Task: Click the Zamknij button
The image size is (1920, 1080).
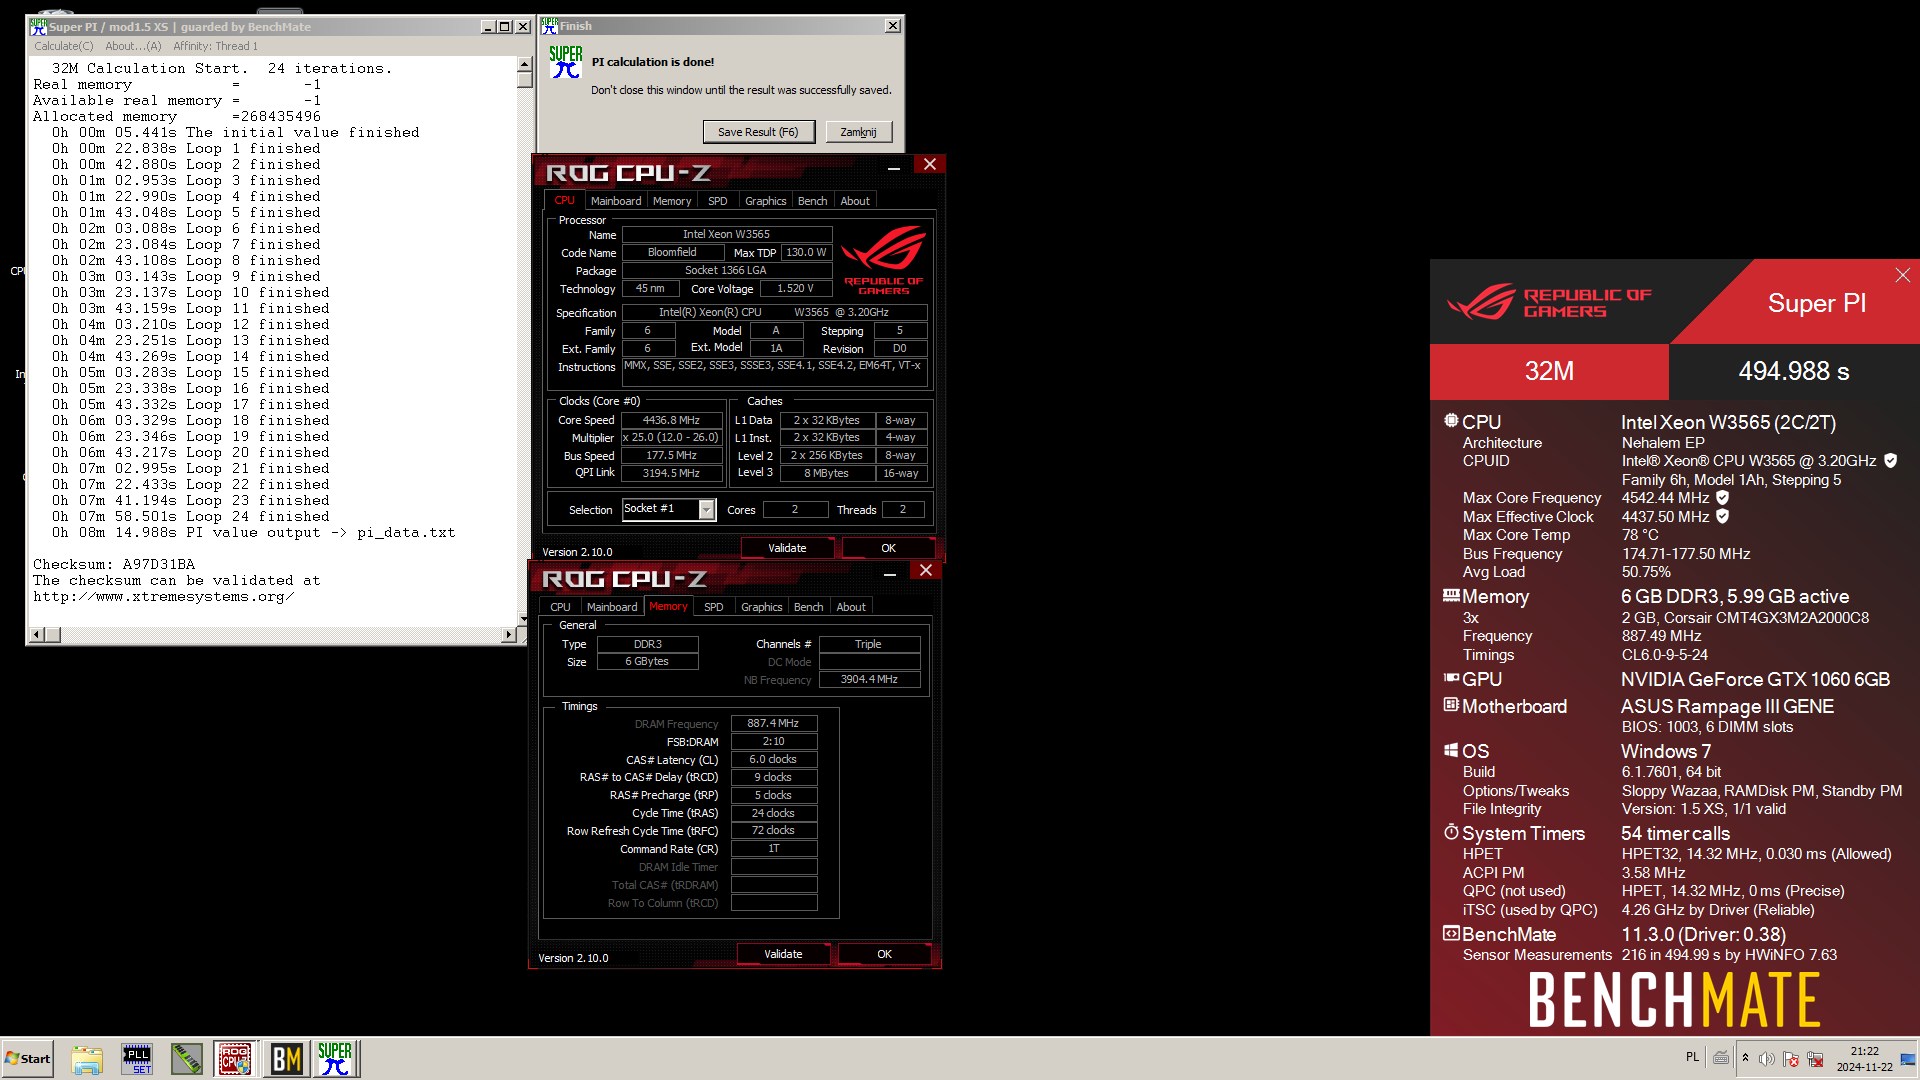Action: click(x=858, y=132)
